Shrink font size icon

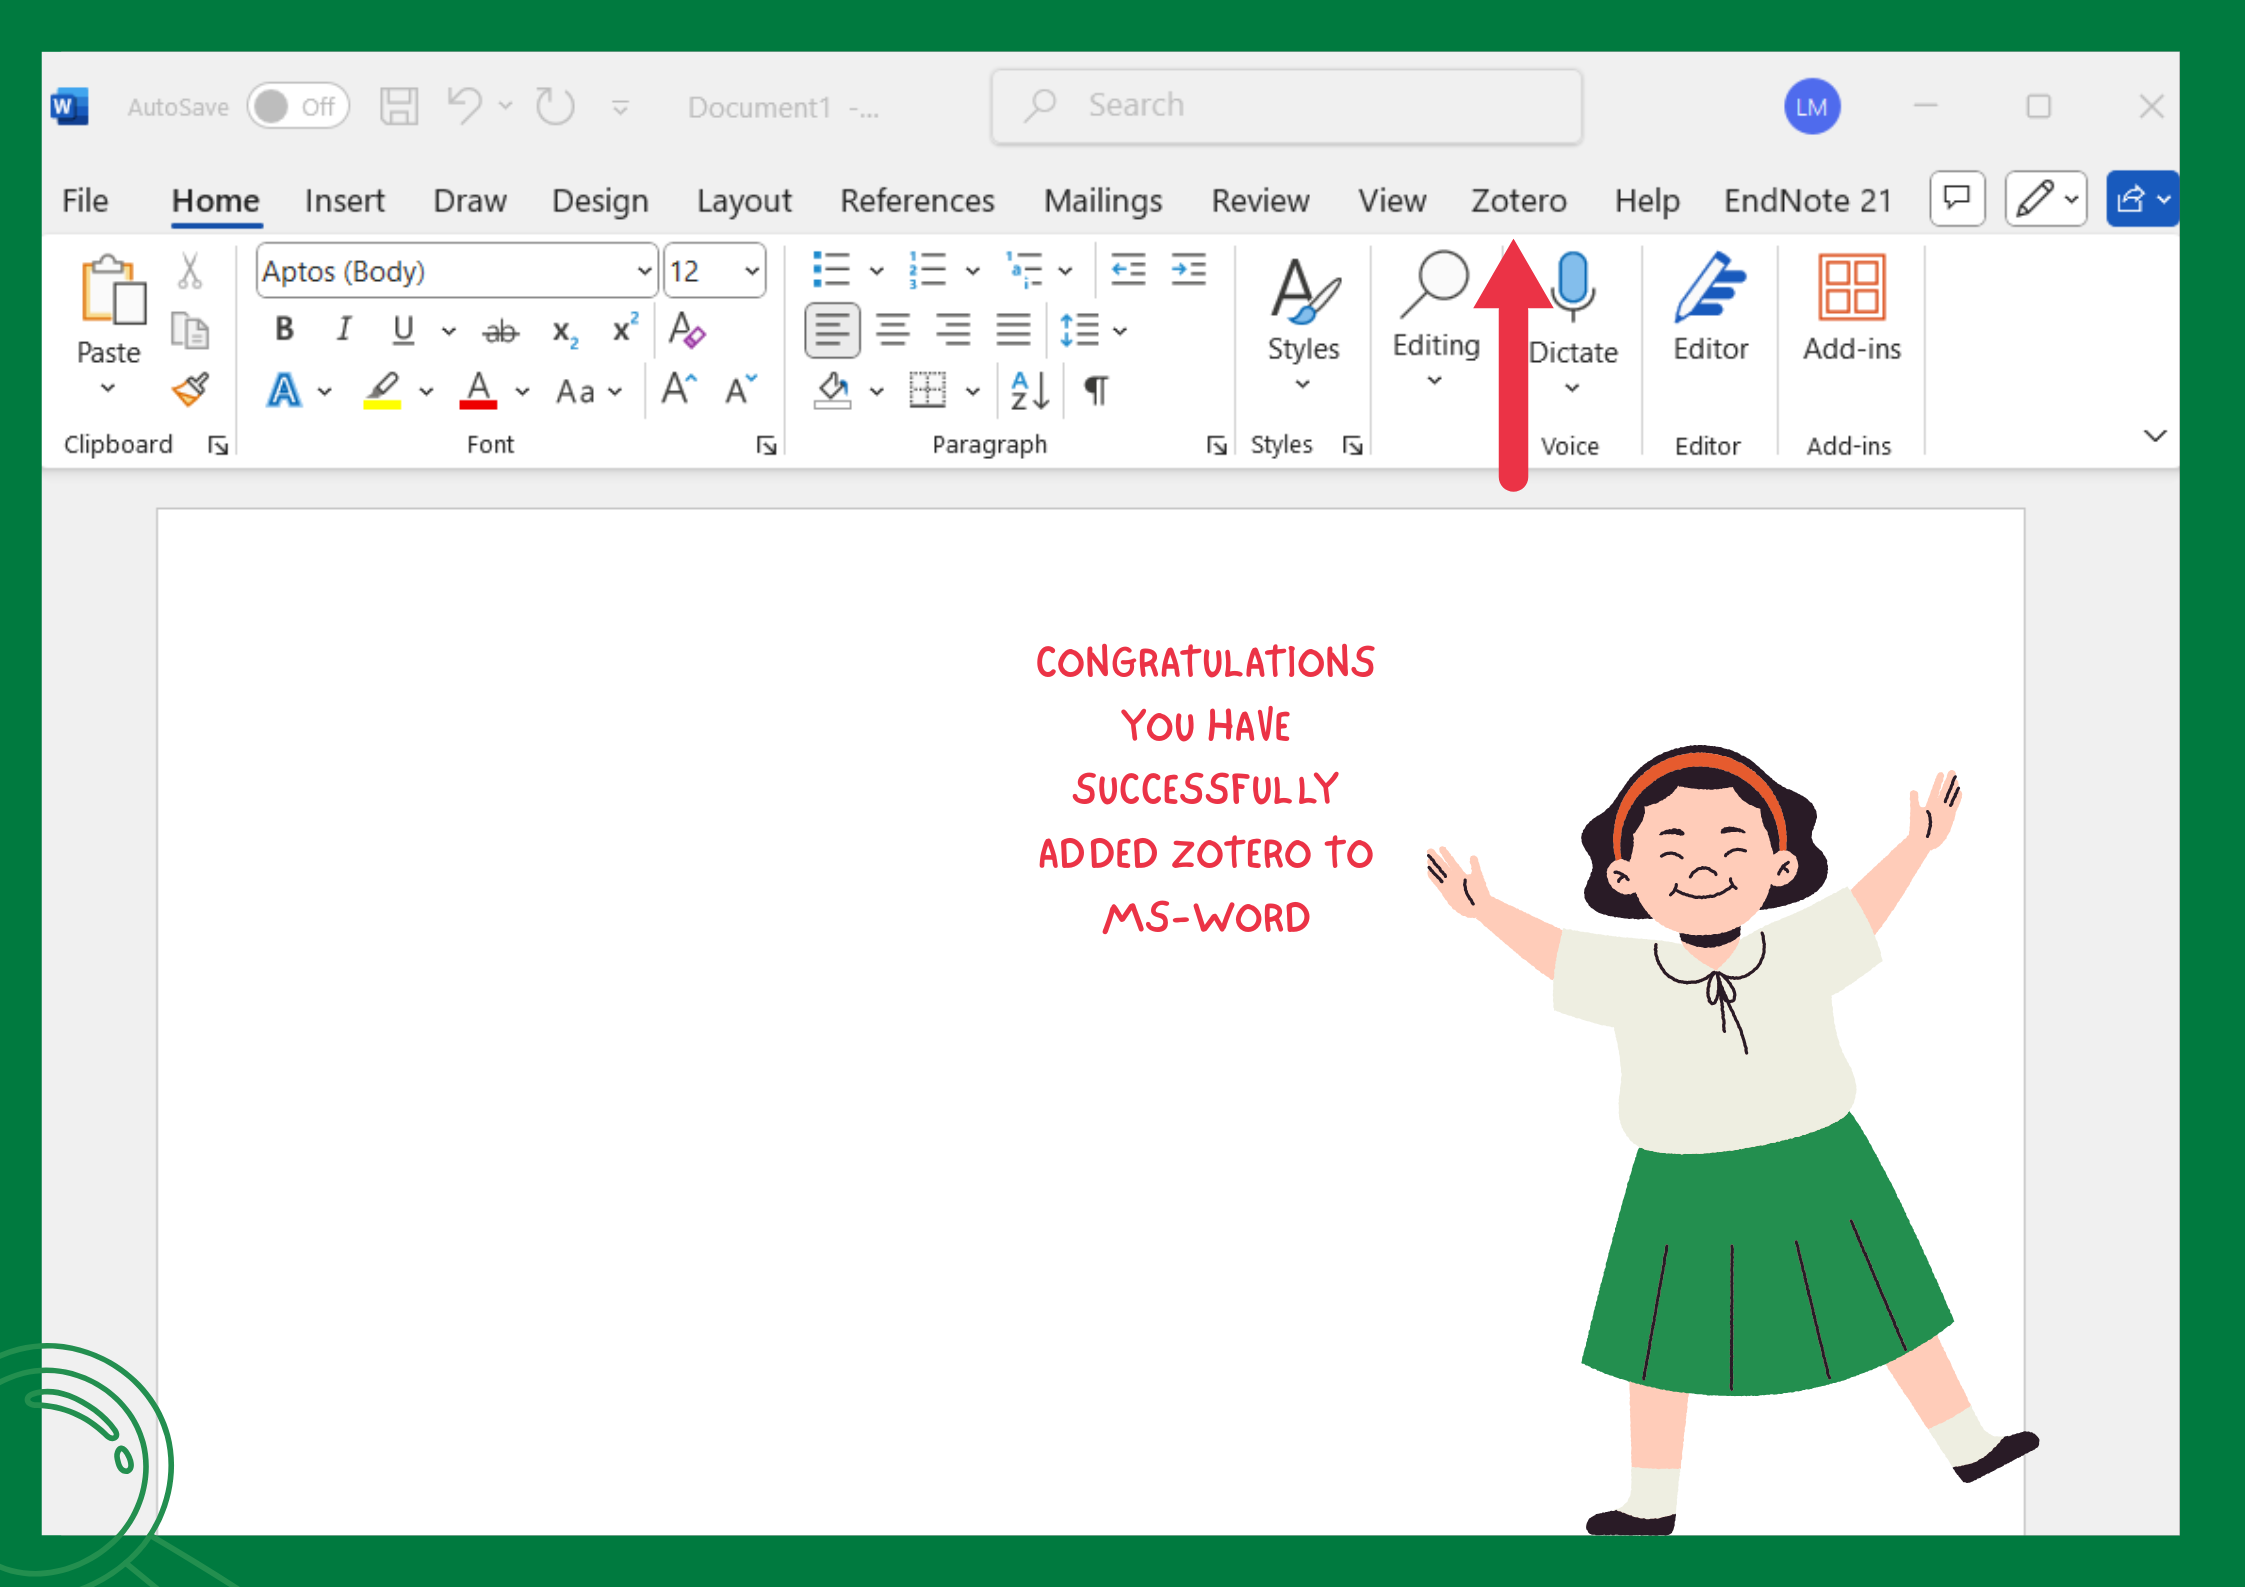point(741,389)
